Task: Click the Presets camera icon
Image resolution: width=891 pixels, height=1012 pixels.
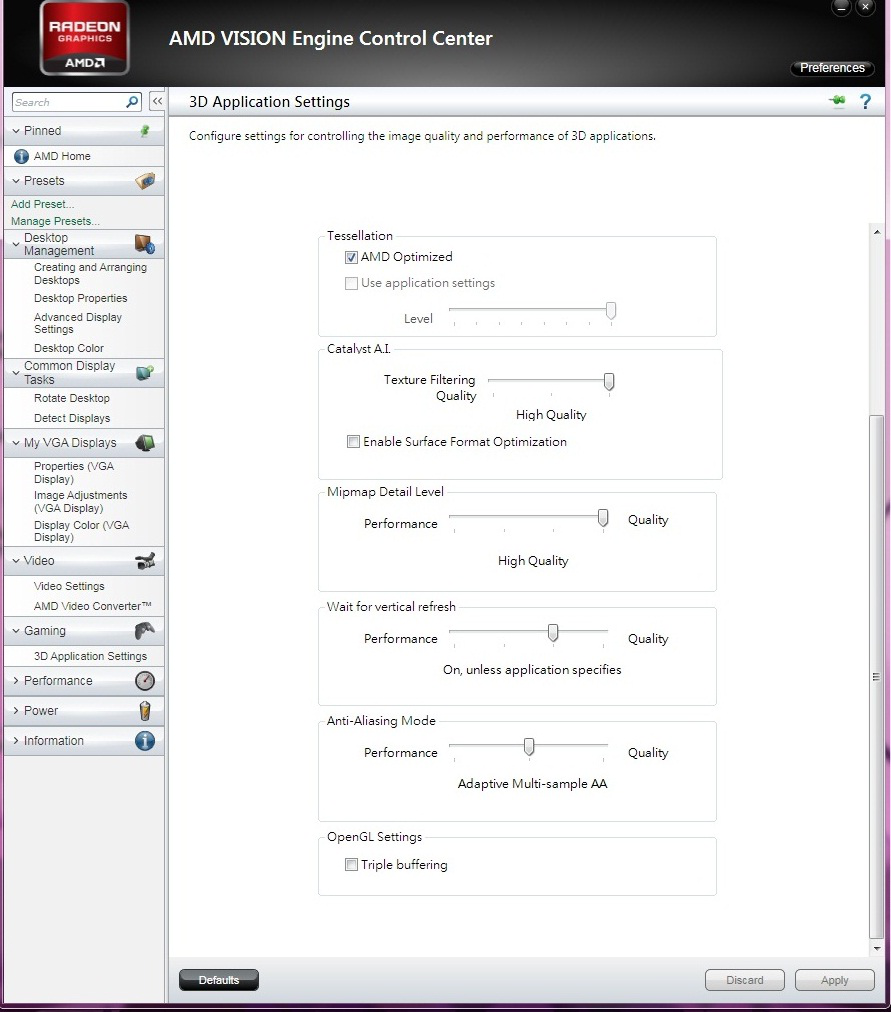Action: pyautogui.click(x=145, y=181)
